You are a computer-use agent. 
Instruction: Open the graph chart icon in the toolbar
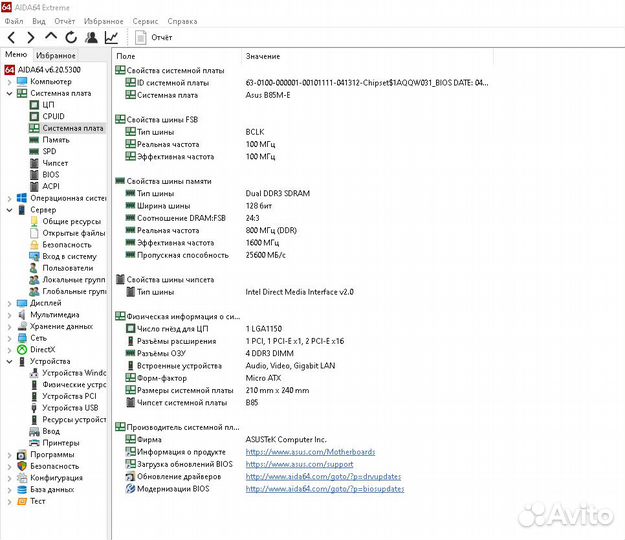coord(111,37)
